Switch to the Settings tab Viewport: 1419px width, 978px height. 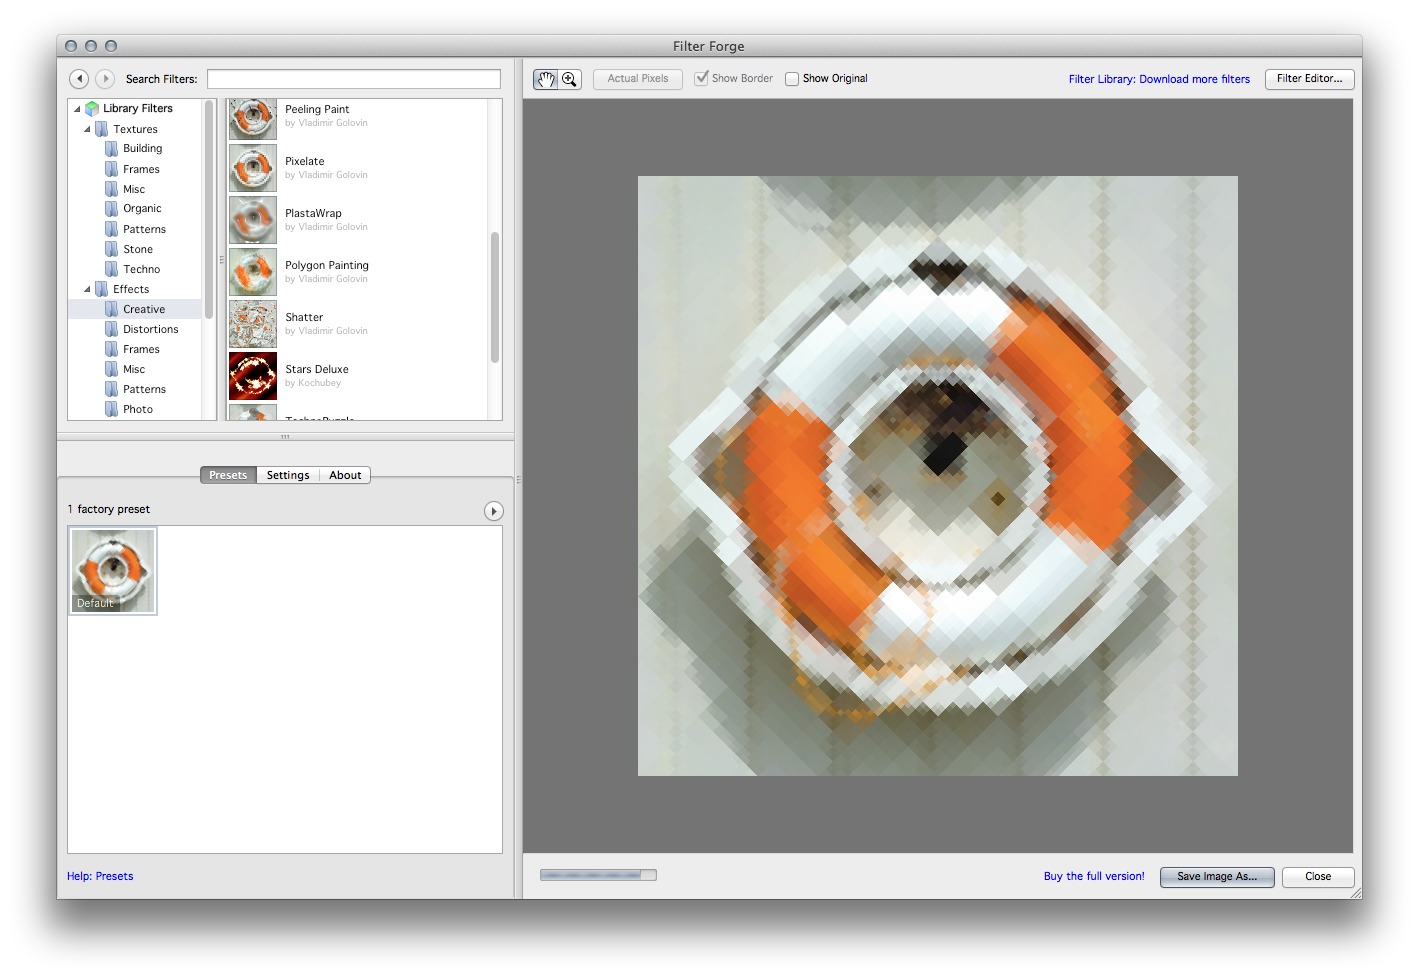288,475
